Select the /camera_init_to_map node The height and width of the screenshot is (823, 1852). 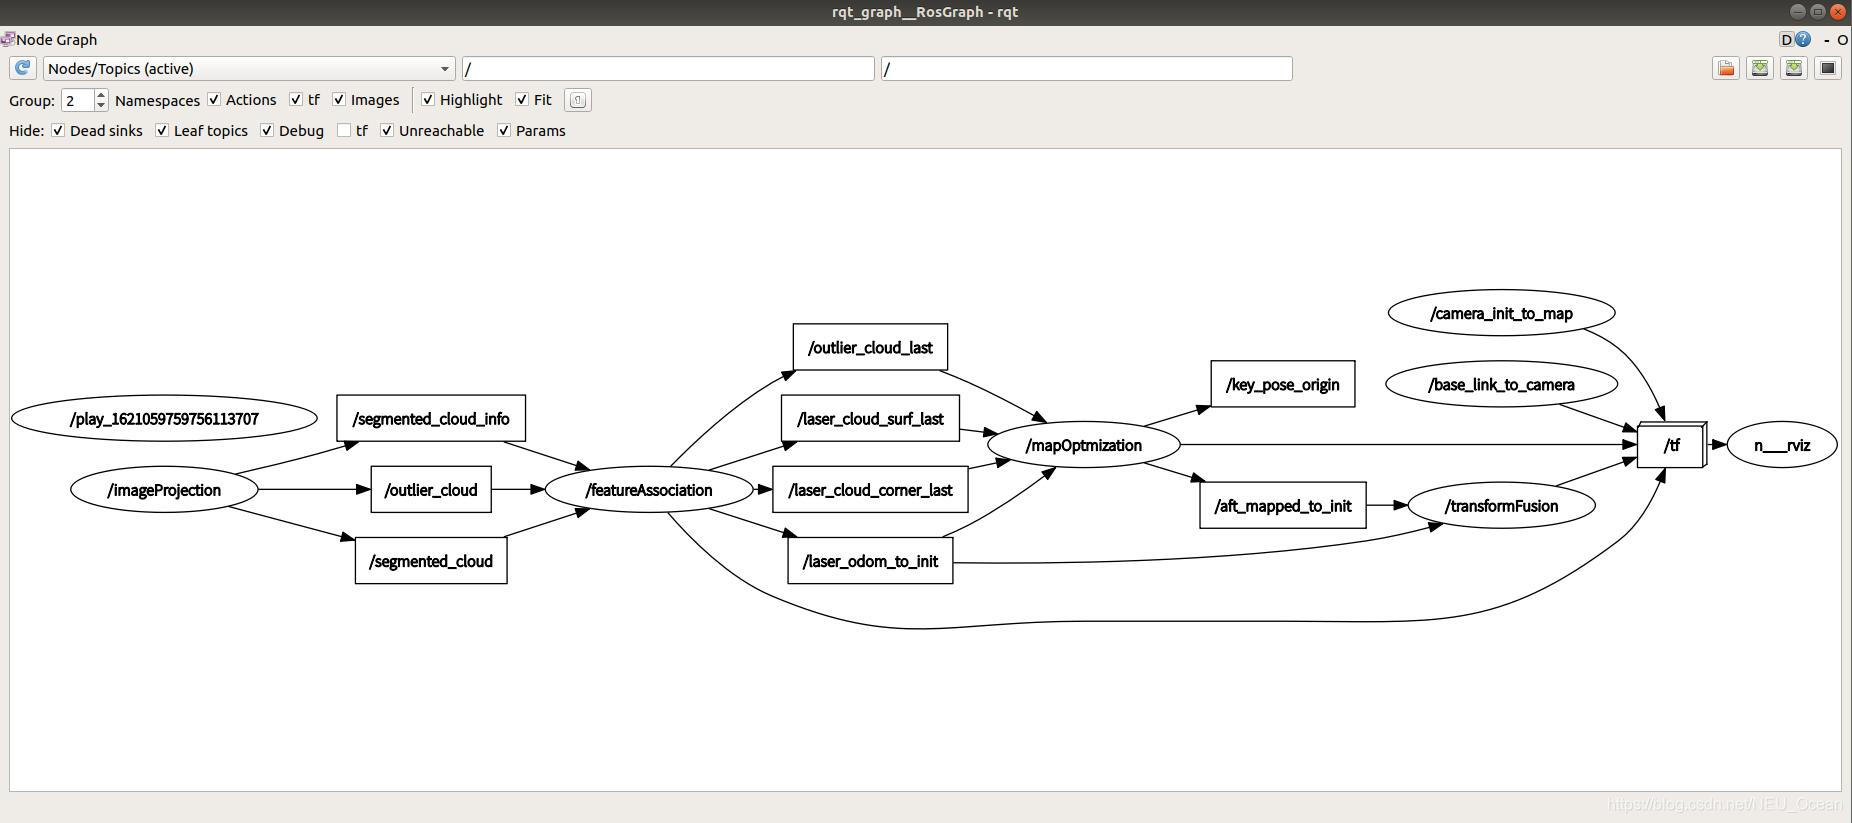(x=1501, y=313)
